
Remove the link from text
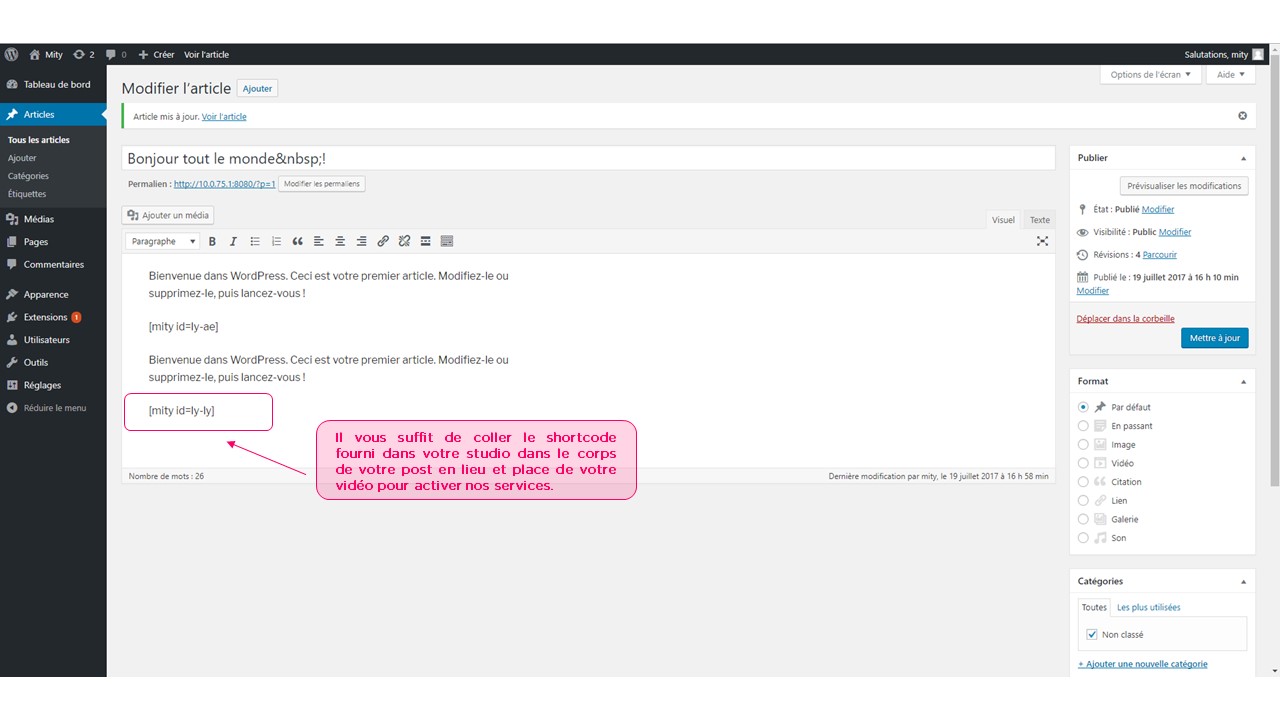(404, 241)
